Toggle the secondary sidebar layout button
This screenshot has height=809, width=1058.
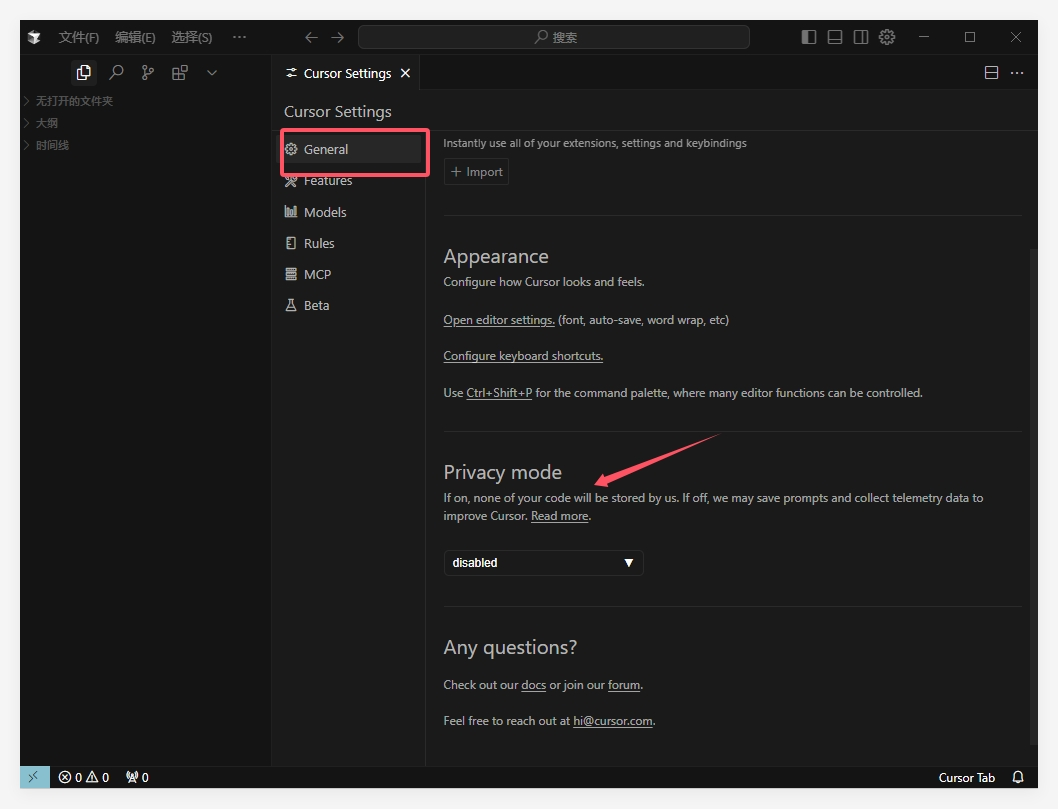click(861, 37)
